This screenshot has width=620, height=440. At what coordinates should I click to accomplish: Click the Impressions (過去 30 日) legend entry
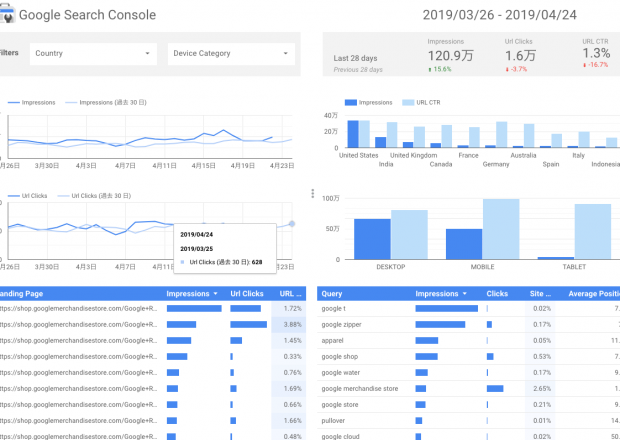click(106, 102)
